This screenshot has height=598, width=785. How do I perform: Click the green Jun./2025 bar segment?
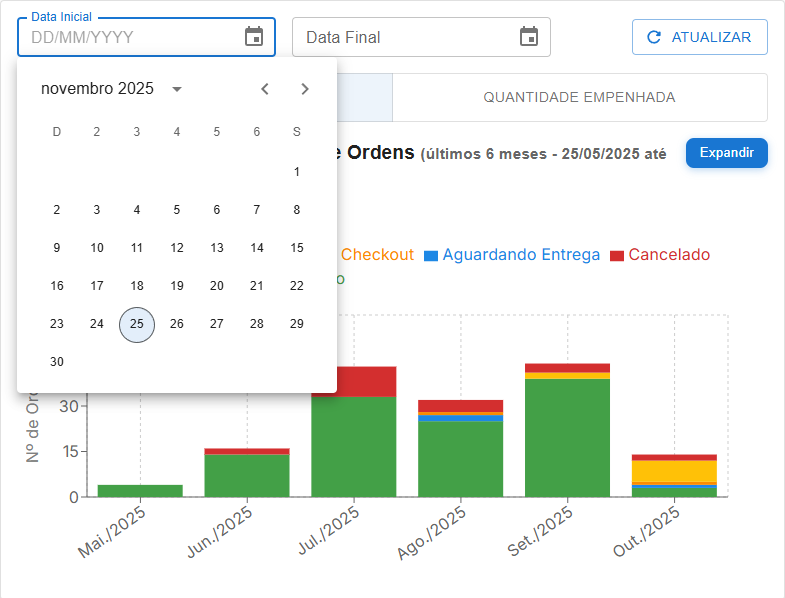pos(247,476)
